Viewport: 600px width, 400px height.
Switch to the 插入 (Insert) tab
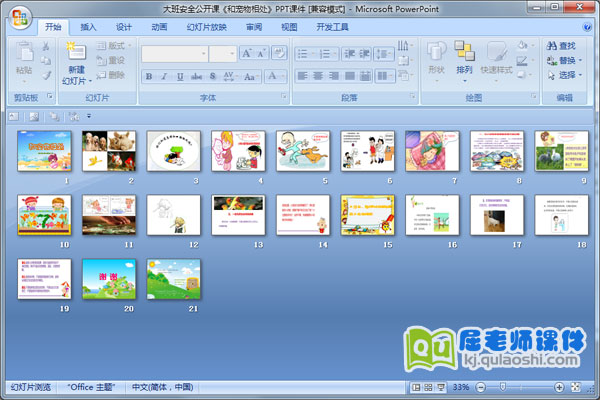89,28
